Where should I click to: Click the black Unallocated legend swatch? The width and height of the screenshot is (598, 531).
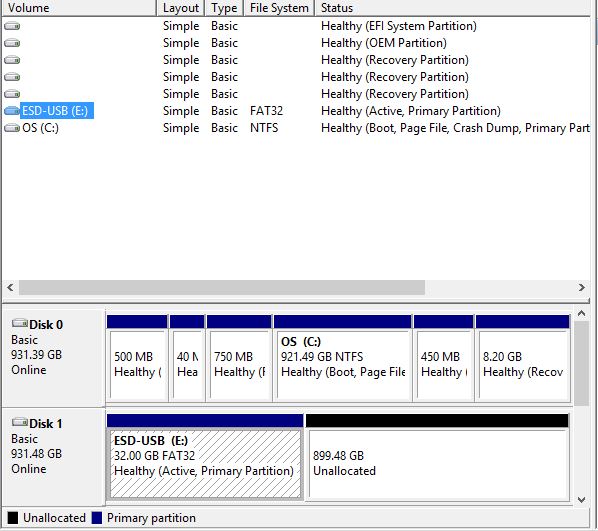[x=13, y=518]
